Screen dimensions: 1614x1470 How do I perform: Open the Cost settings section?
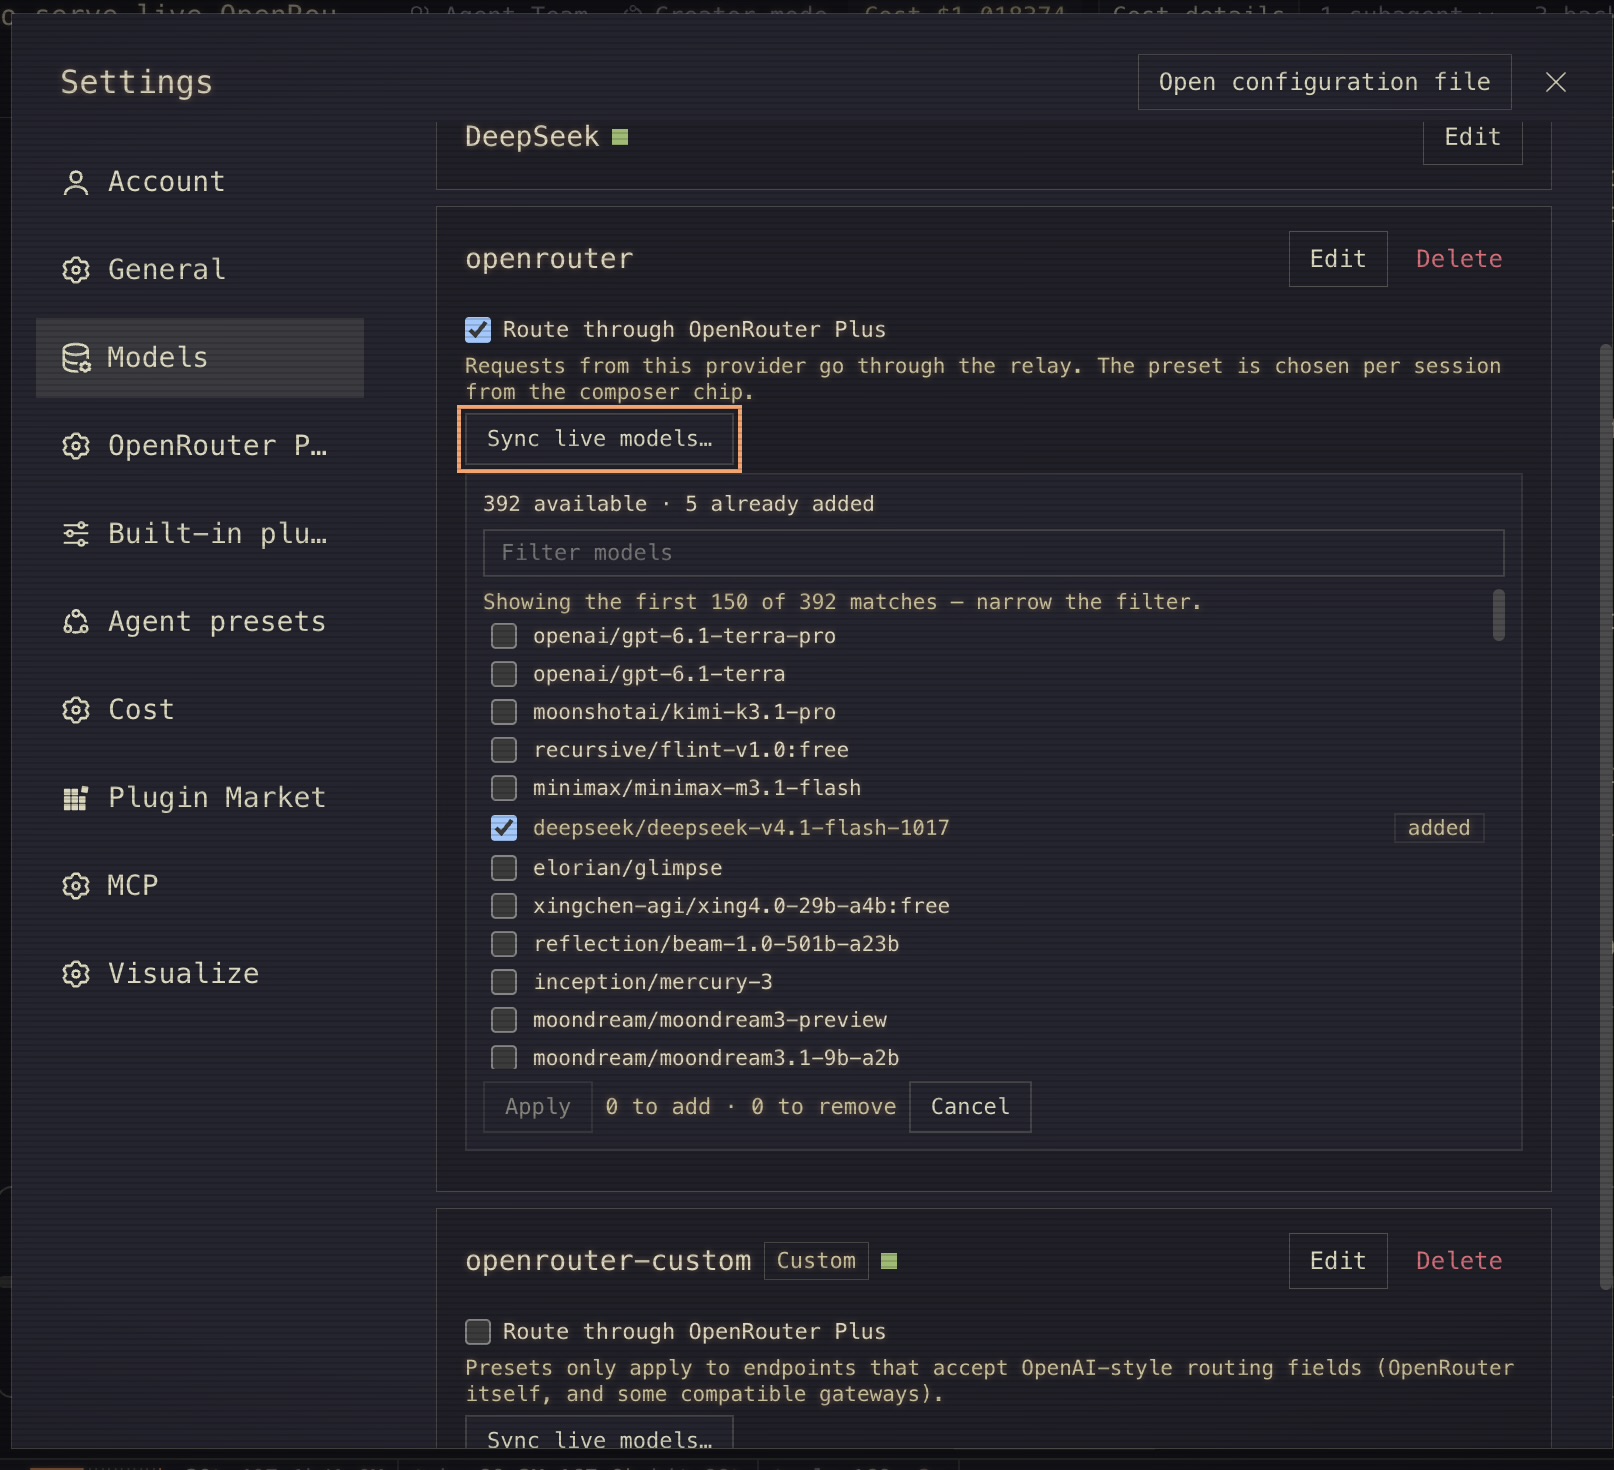[x=200, y=710]
